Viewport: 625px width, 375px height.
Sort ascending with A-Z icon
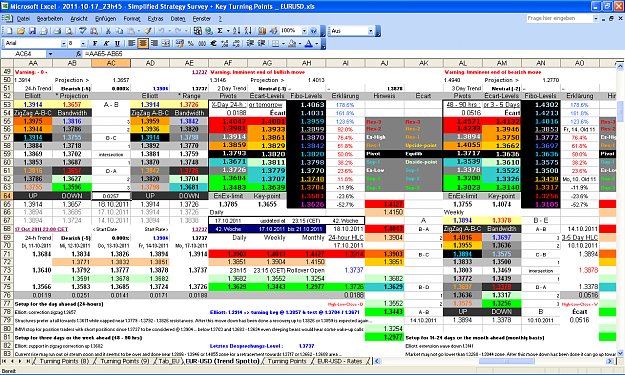tap(237, 31)
